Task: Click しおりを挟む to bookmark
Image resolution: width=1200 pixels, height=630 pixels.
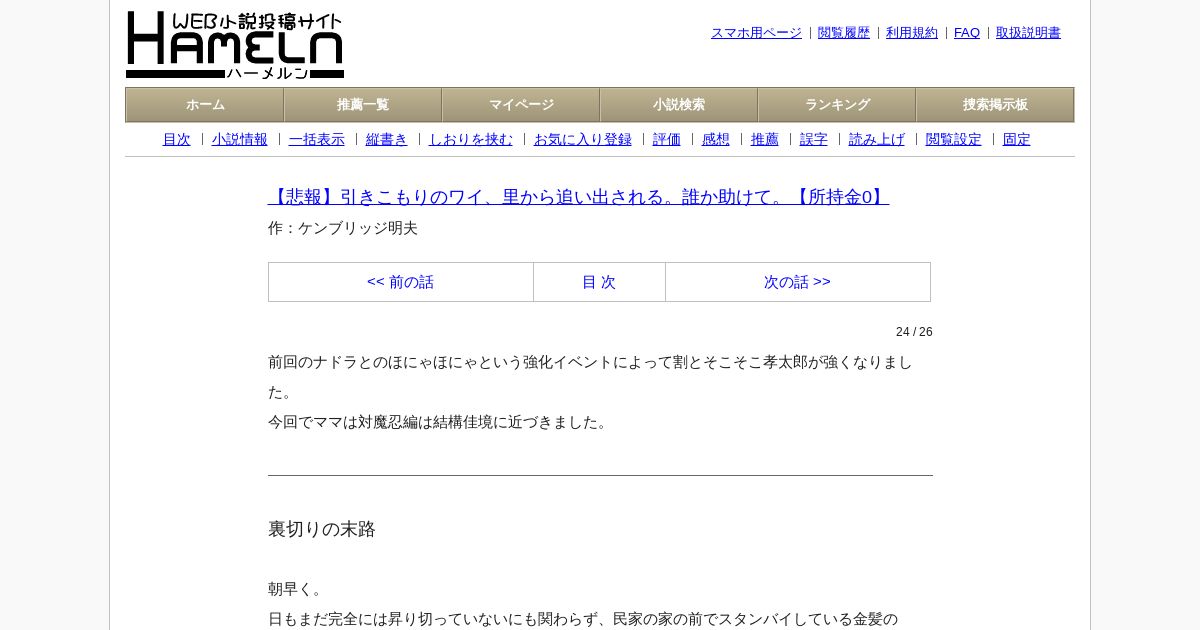Action: click(471, 140)
